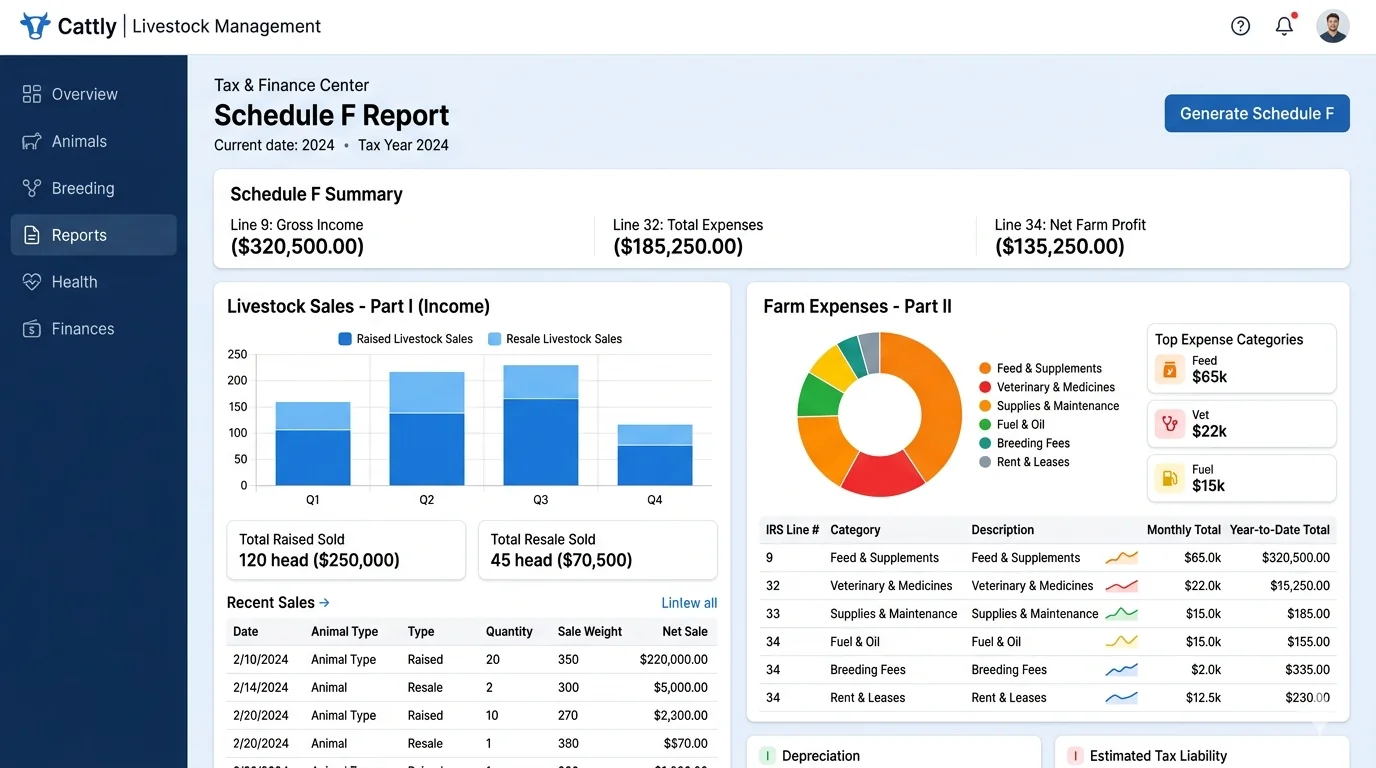Screen dimensions: 1376x768
Task: Open the help question mark icon
Action: click(x=1240, y=26)
